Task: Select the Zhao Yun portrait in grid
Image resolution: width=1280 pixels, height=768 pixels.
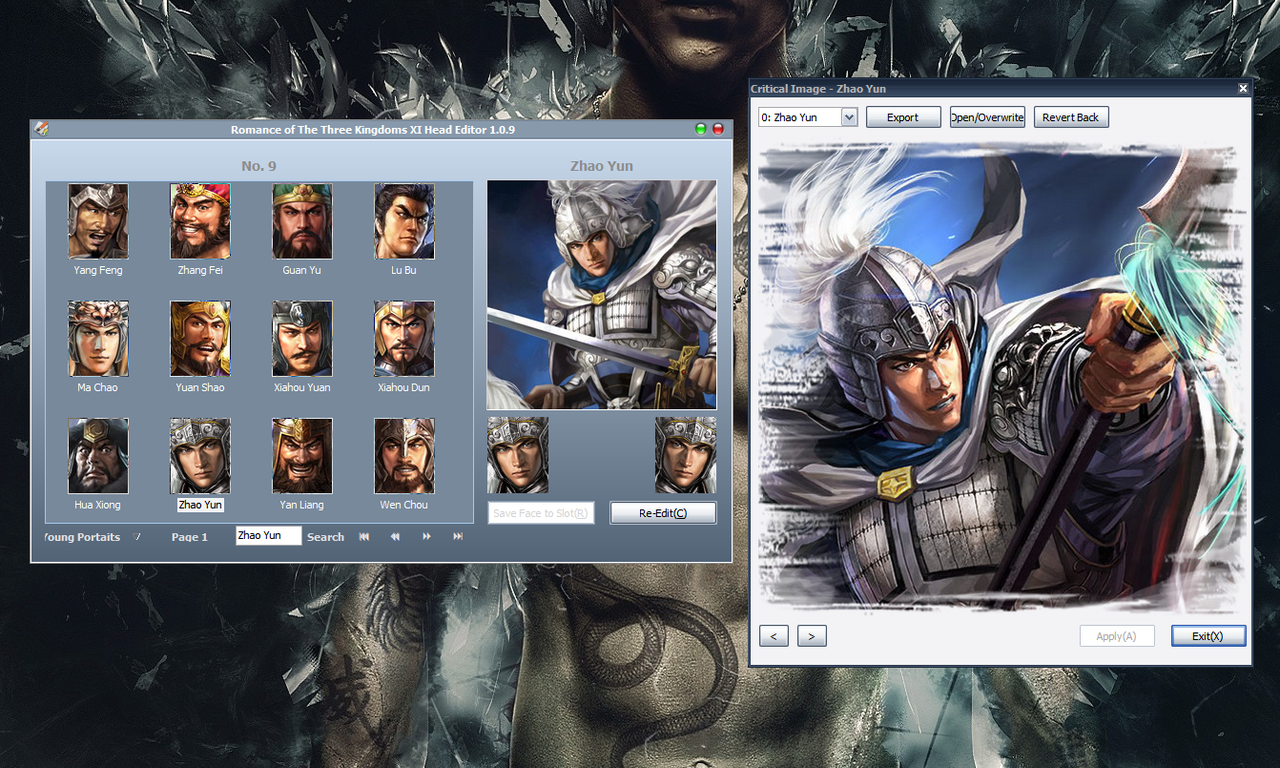Action: click(200, 456)
